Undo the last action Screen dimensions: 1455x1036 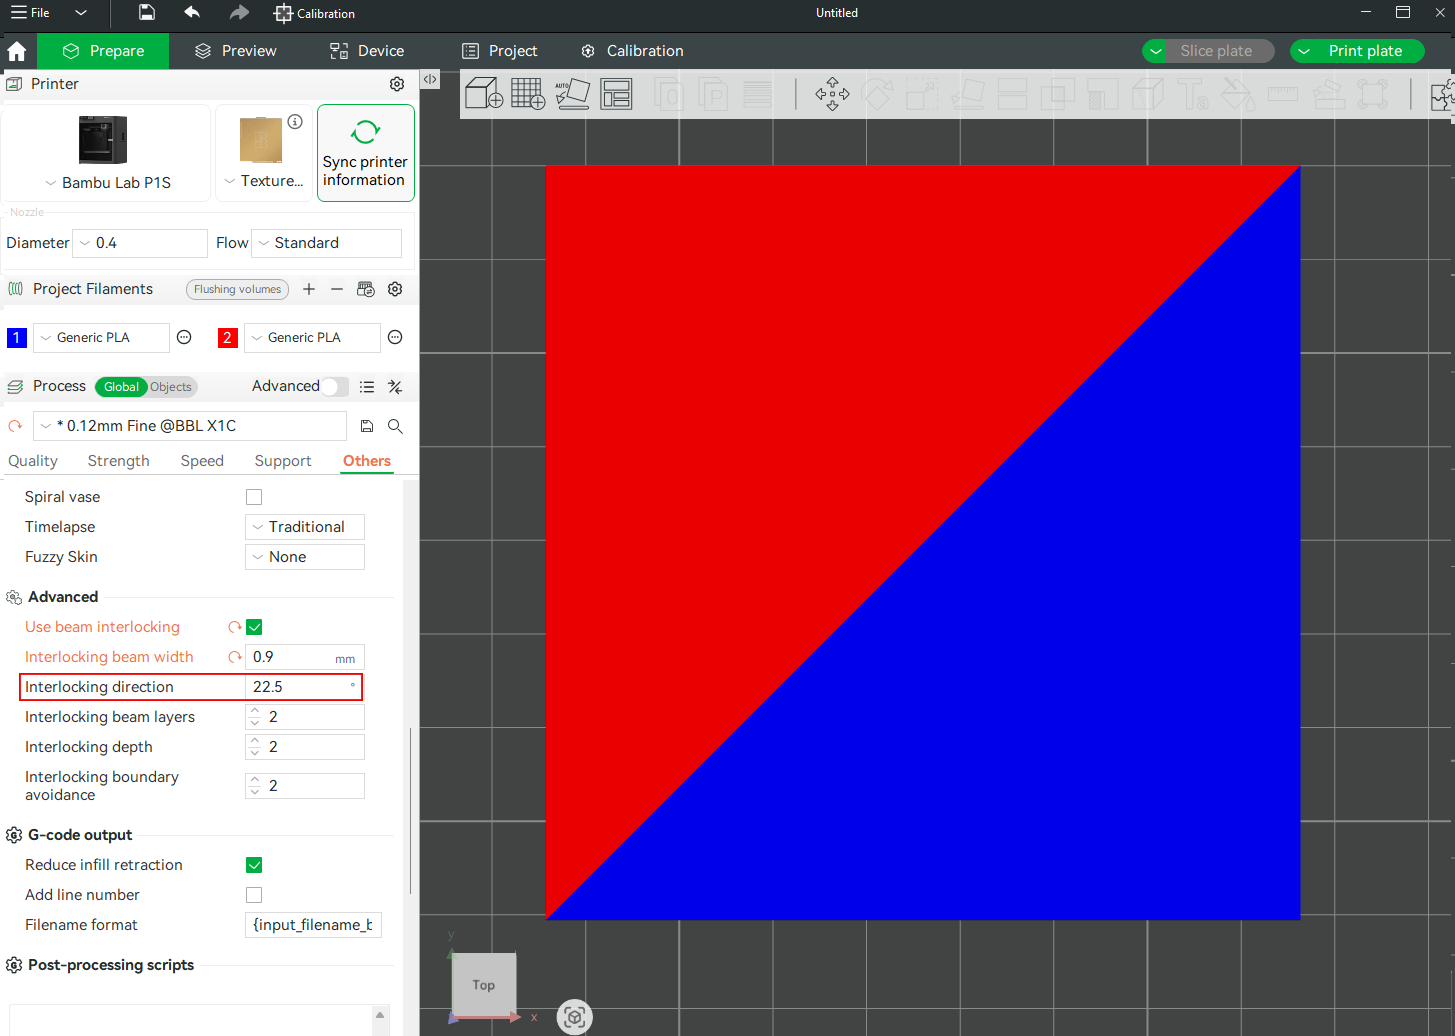192,13
